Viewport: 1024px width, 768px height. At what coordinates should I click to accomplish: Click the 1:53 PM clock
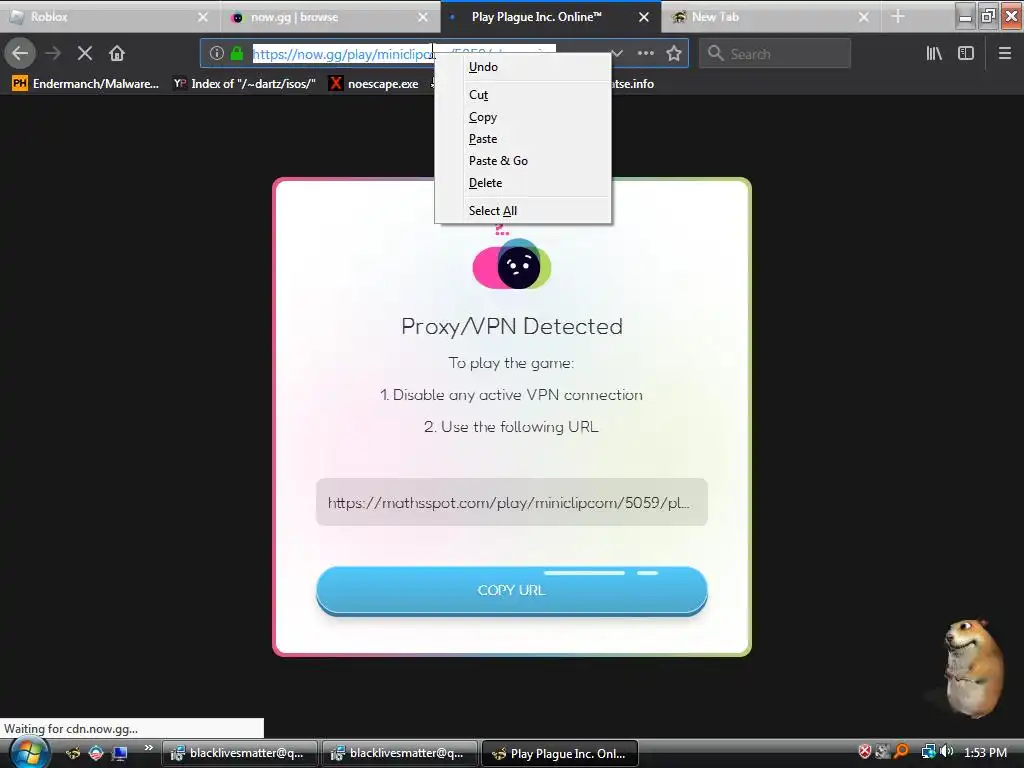point(985,752)
